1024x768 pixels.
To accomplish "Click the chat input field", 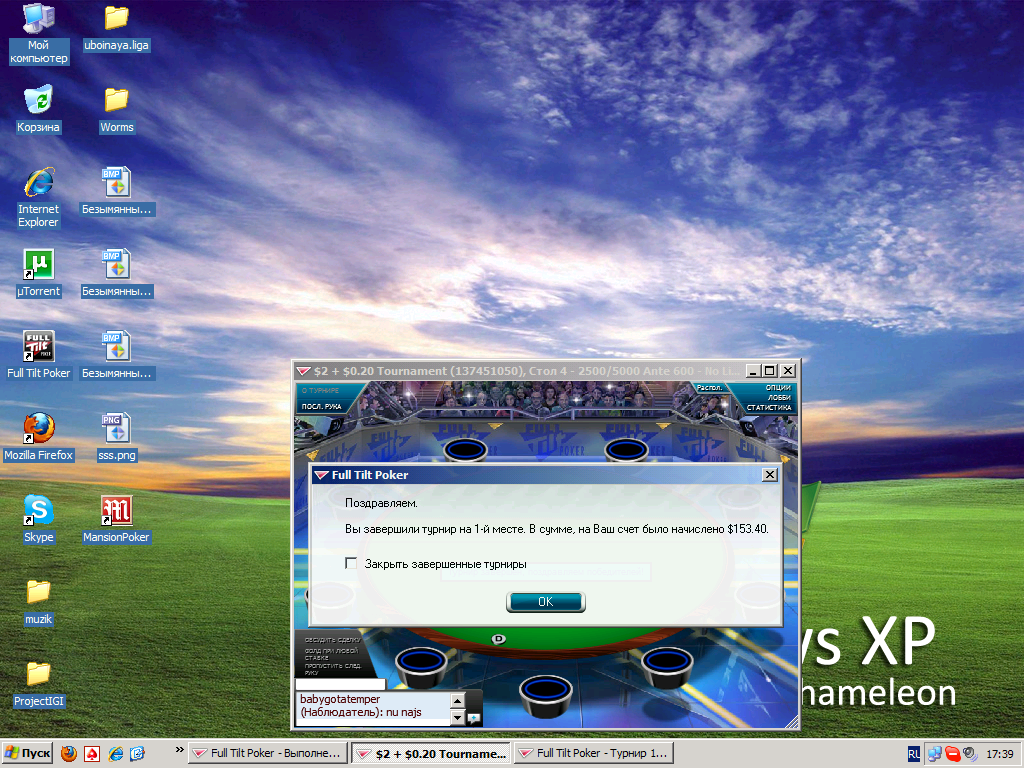I will 340,684.
